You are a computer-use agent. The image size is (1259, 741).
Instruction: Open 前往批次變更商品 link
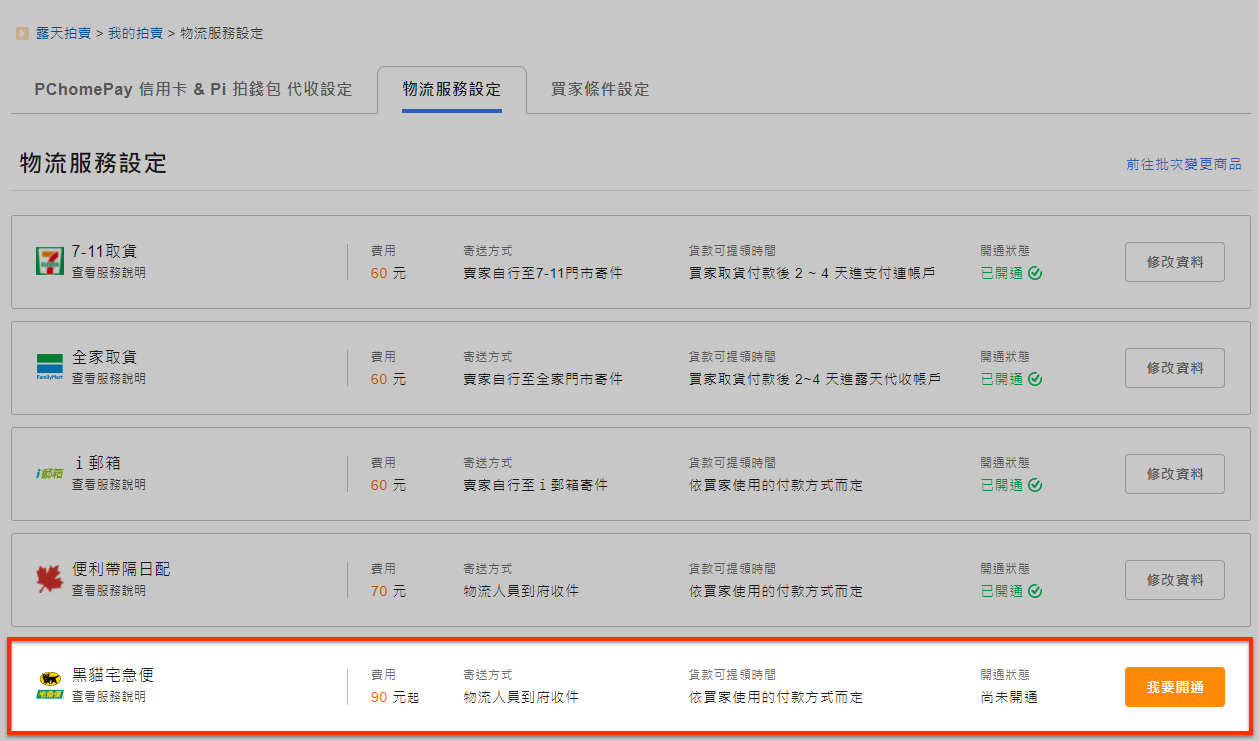click(1183, 164)
